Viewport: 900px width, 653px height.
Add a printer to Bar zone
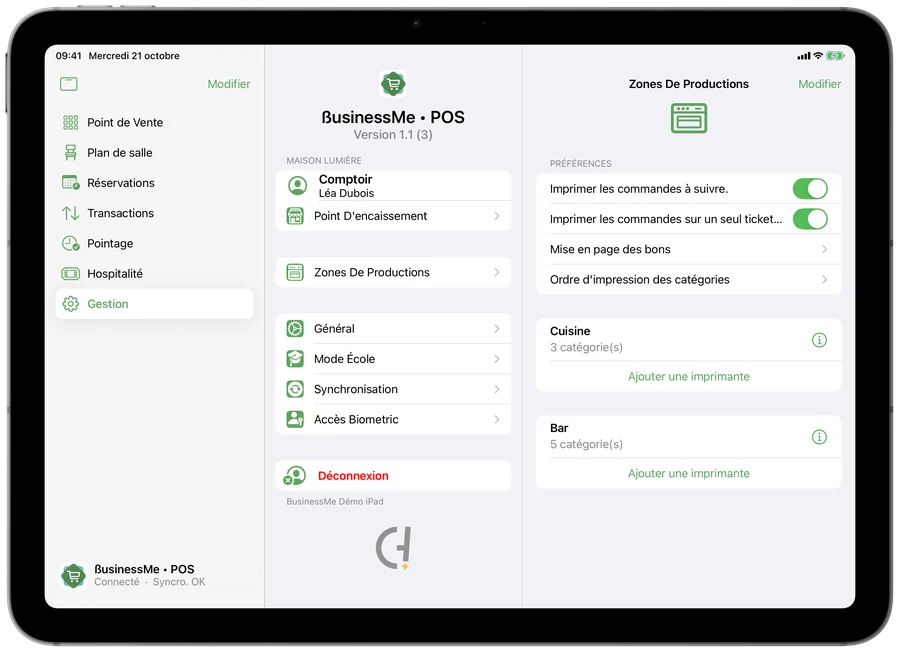point(689,473)
